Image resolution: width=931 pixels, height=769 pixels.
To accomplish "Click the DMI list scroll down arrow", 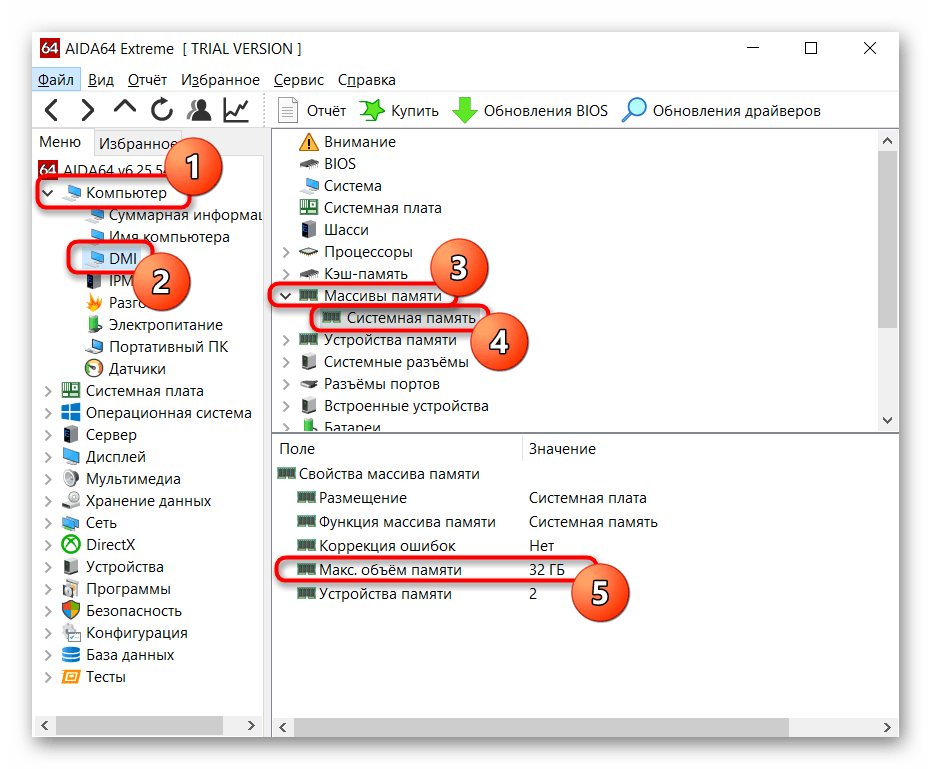I will [x=887, y=420].
